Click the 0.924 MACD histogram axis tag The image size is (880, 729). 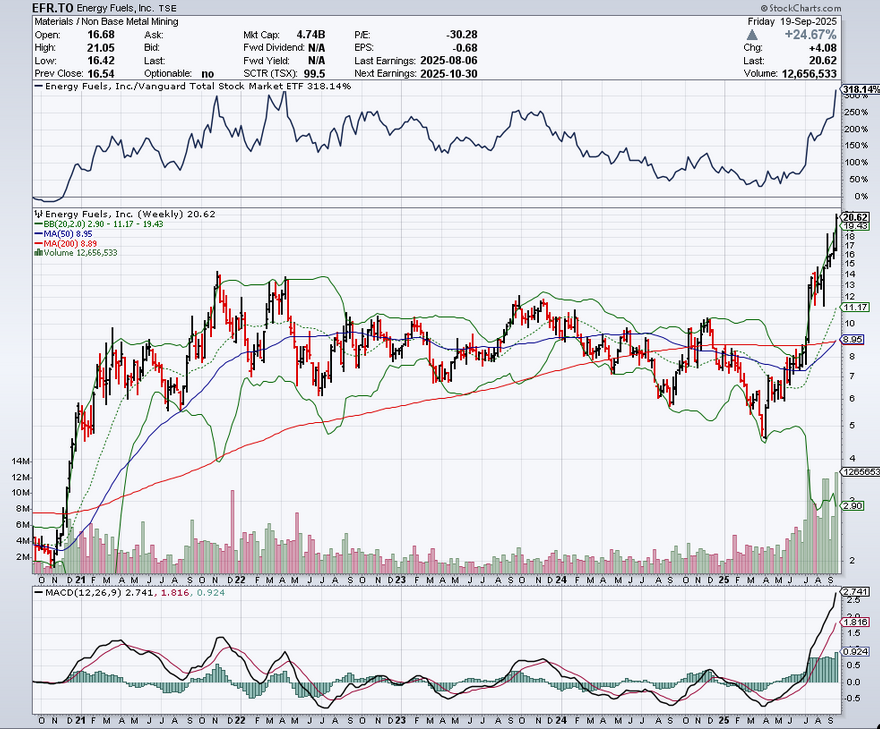point(853,652)
